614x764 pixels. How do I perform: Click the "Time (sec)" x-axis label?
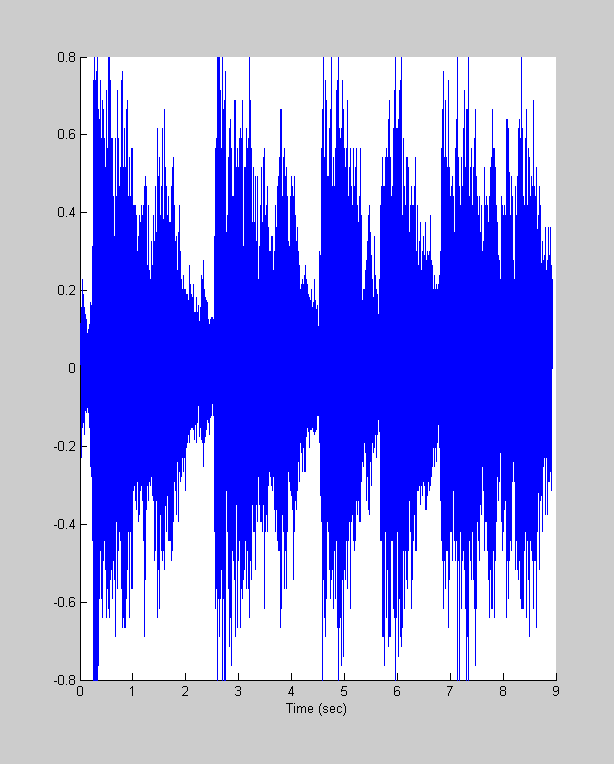318,708
